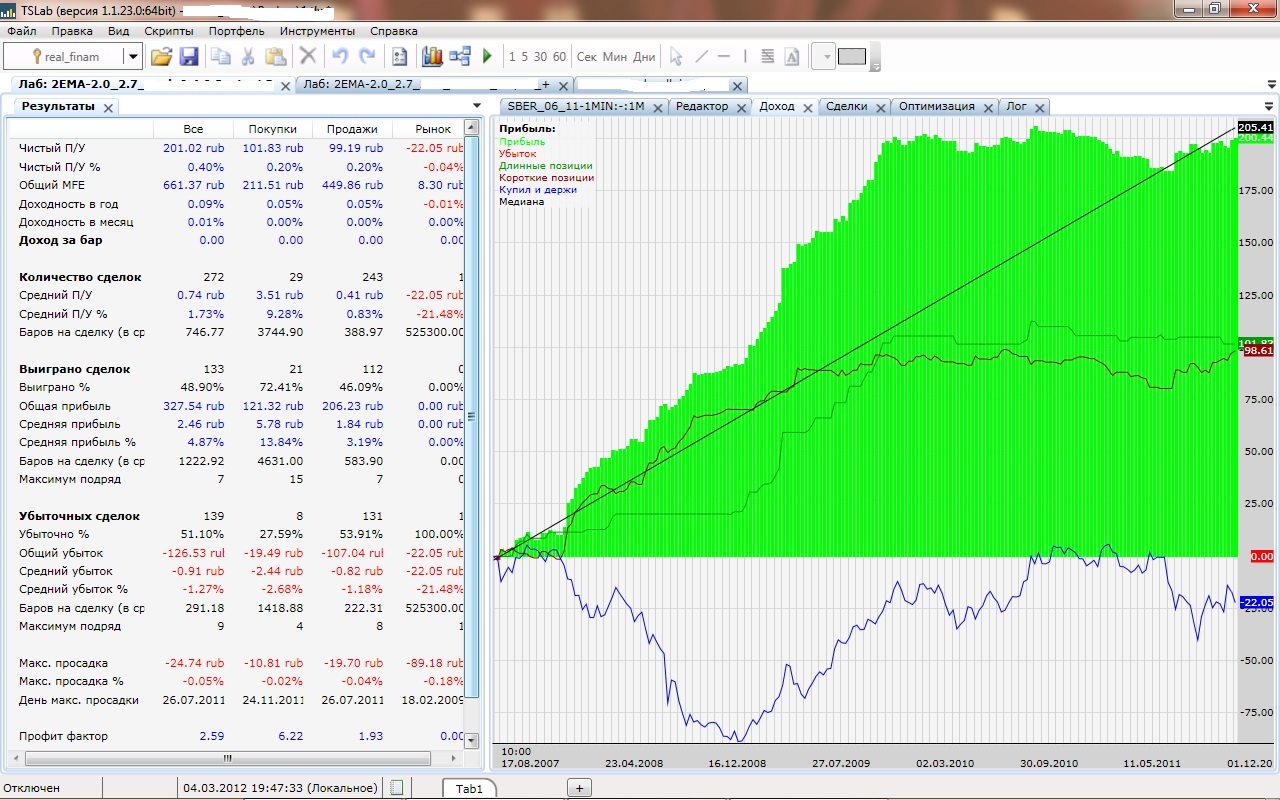Viewport: 1280px width, 800px height.
Task: Click the drawing color swatch
Action: [x=851, y=57]
